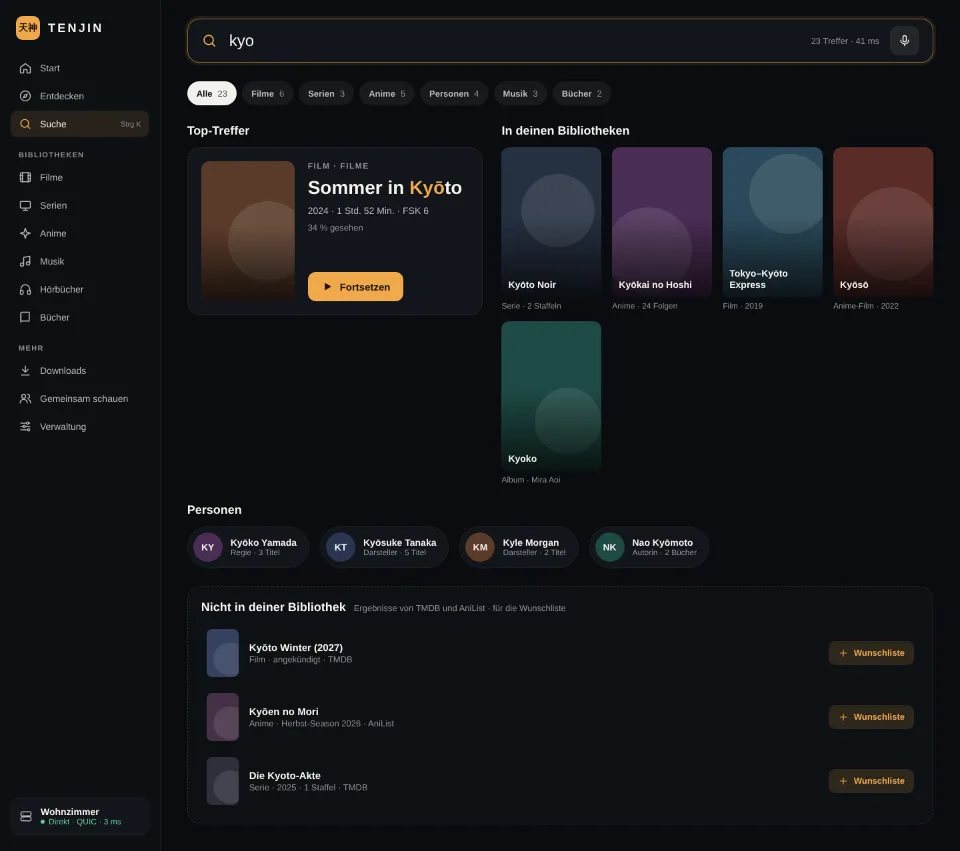
Task: Add Kyōto Winter (2027) to Wunschliste
Action: [871, 653]
